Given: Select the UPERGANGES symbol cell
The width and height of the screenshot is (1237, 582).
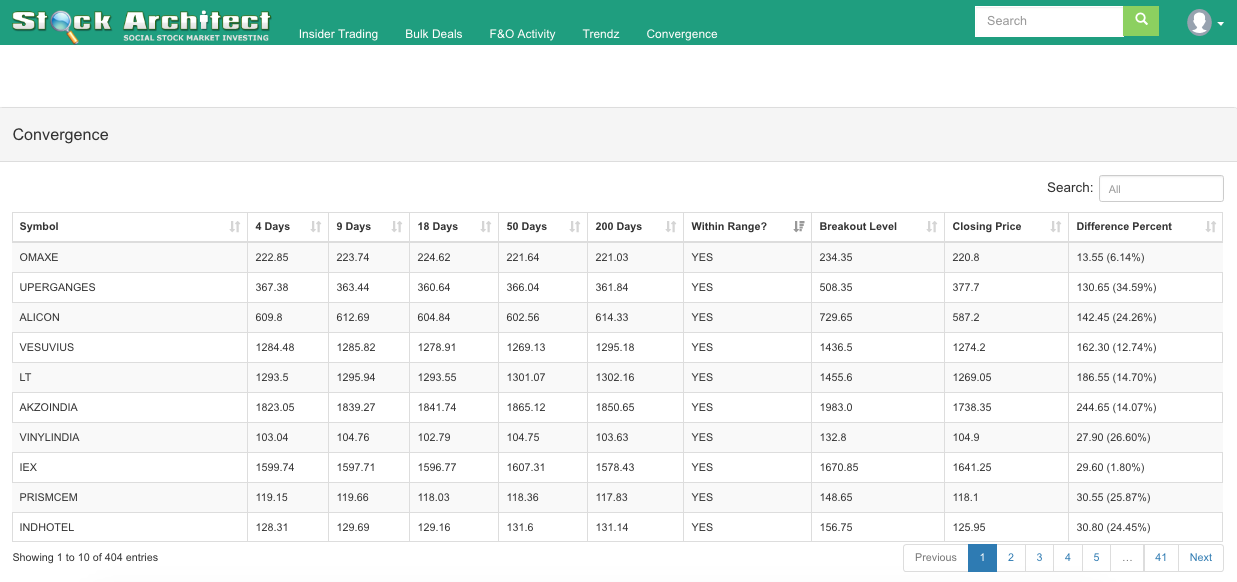Looking at the screenshot, I should [130, 287].
